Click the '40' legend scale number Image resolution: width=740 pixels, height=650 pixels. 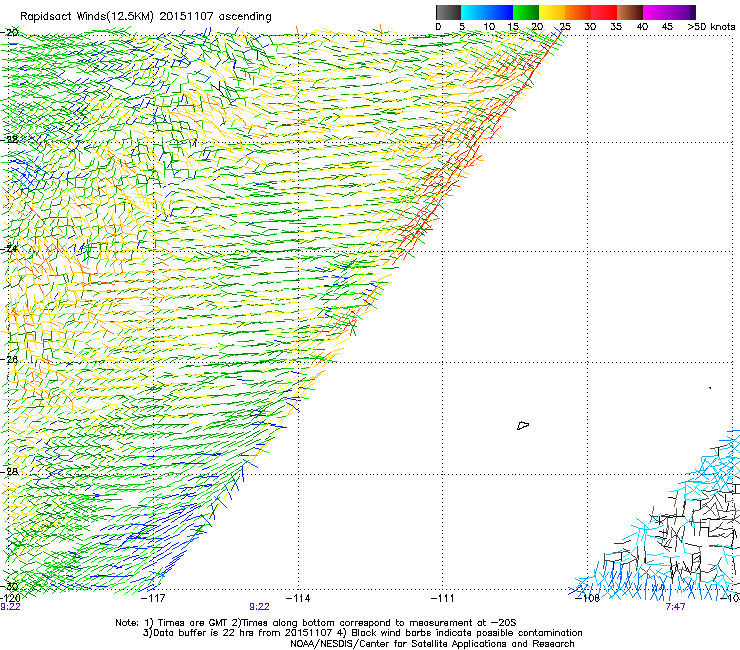642,27
